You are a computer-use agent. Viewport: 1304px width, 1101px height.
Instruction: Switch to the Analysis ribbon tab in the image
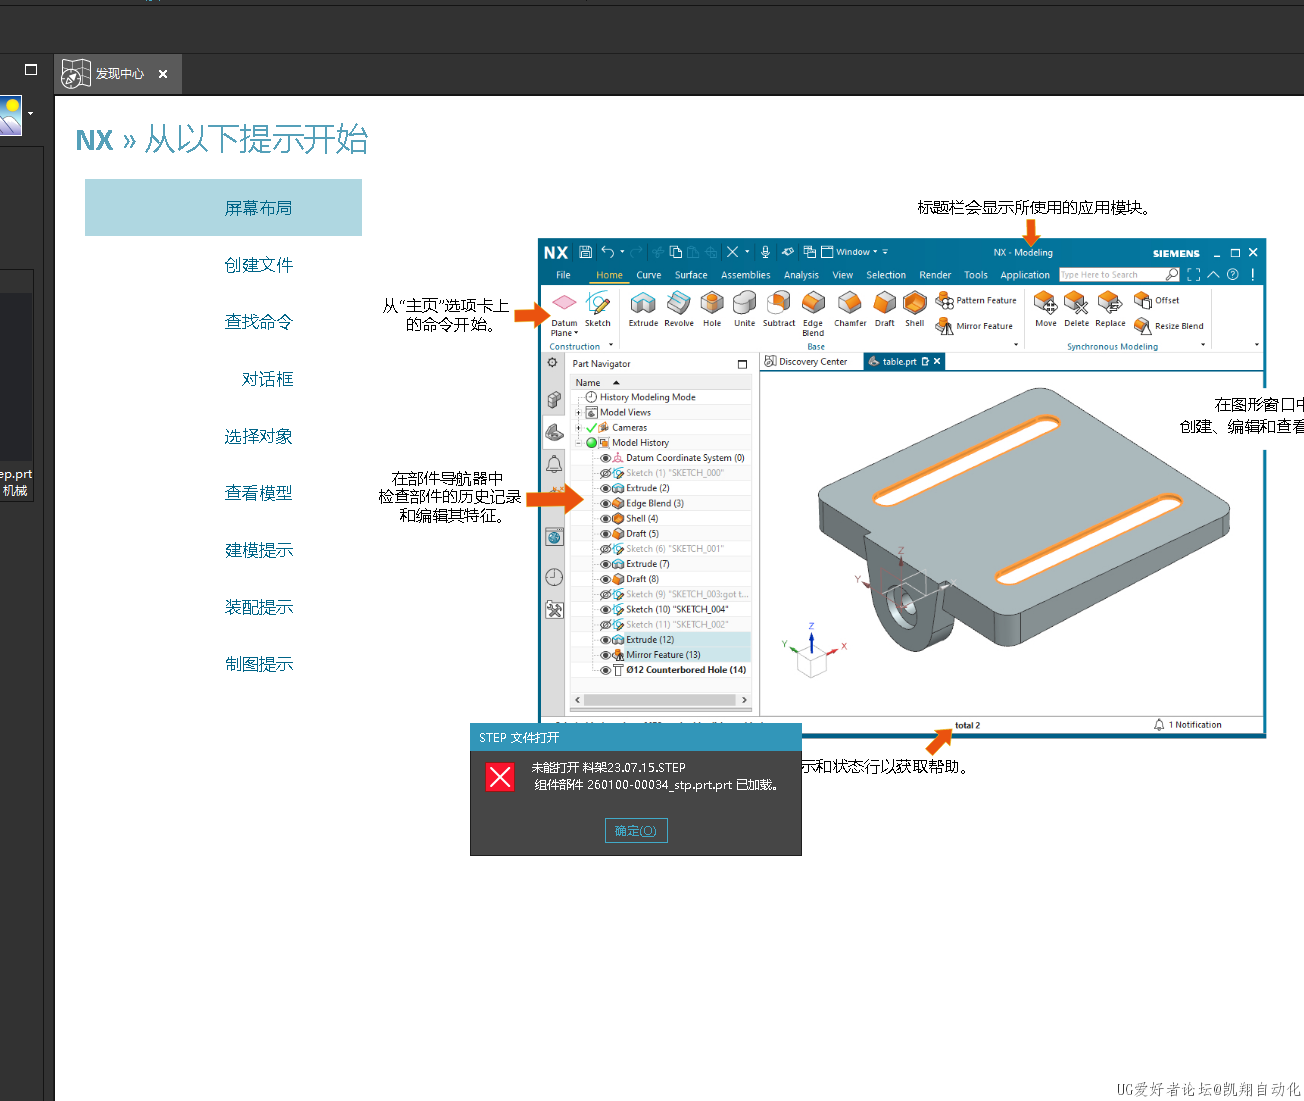pyautogui.click(x=801, y=275)
